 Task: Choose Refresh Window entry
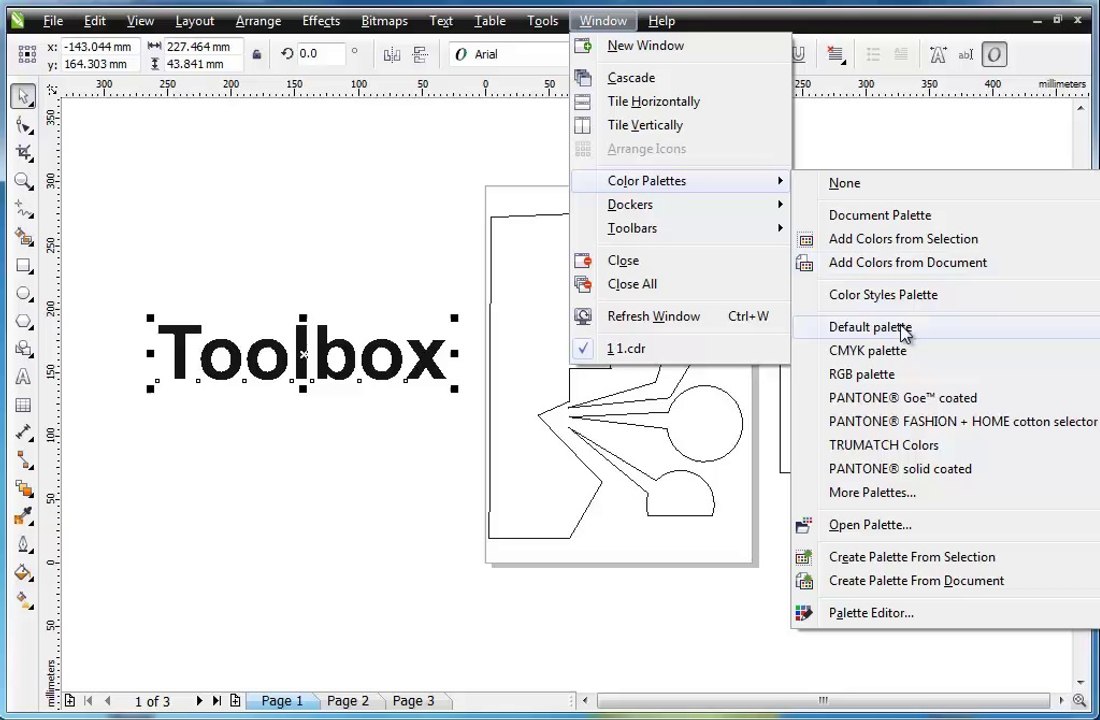[x=680, y=316]
